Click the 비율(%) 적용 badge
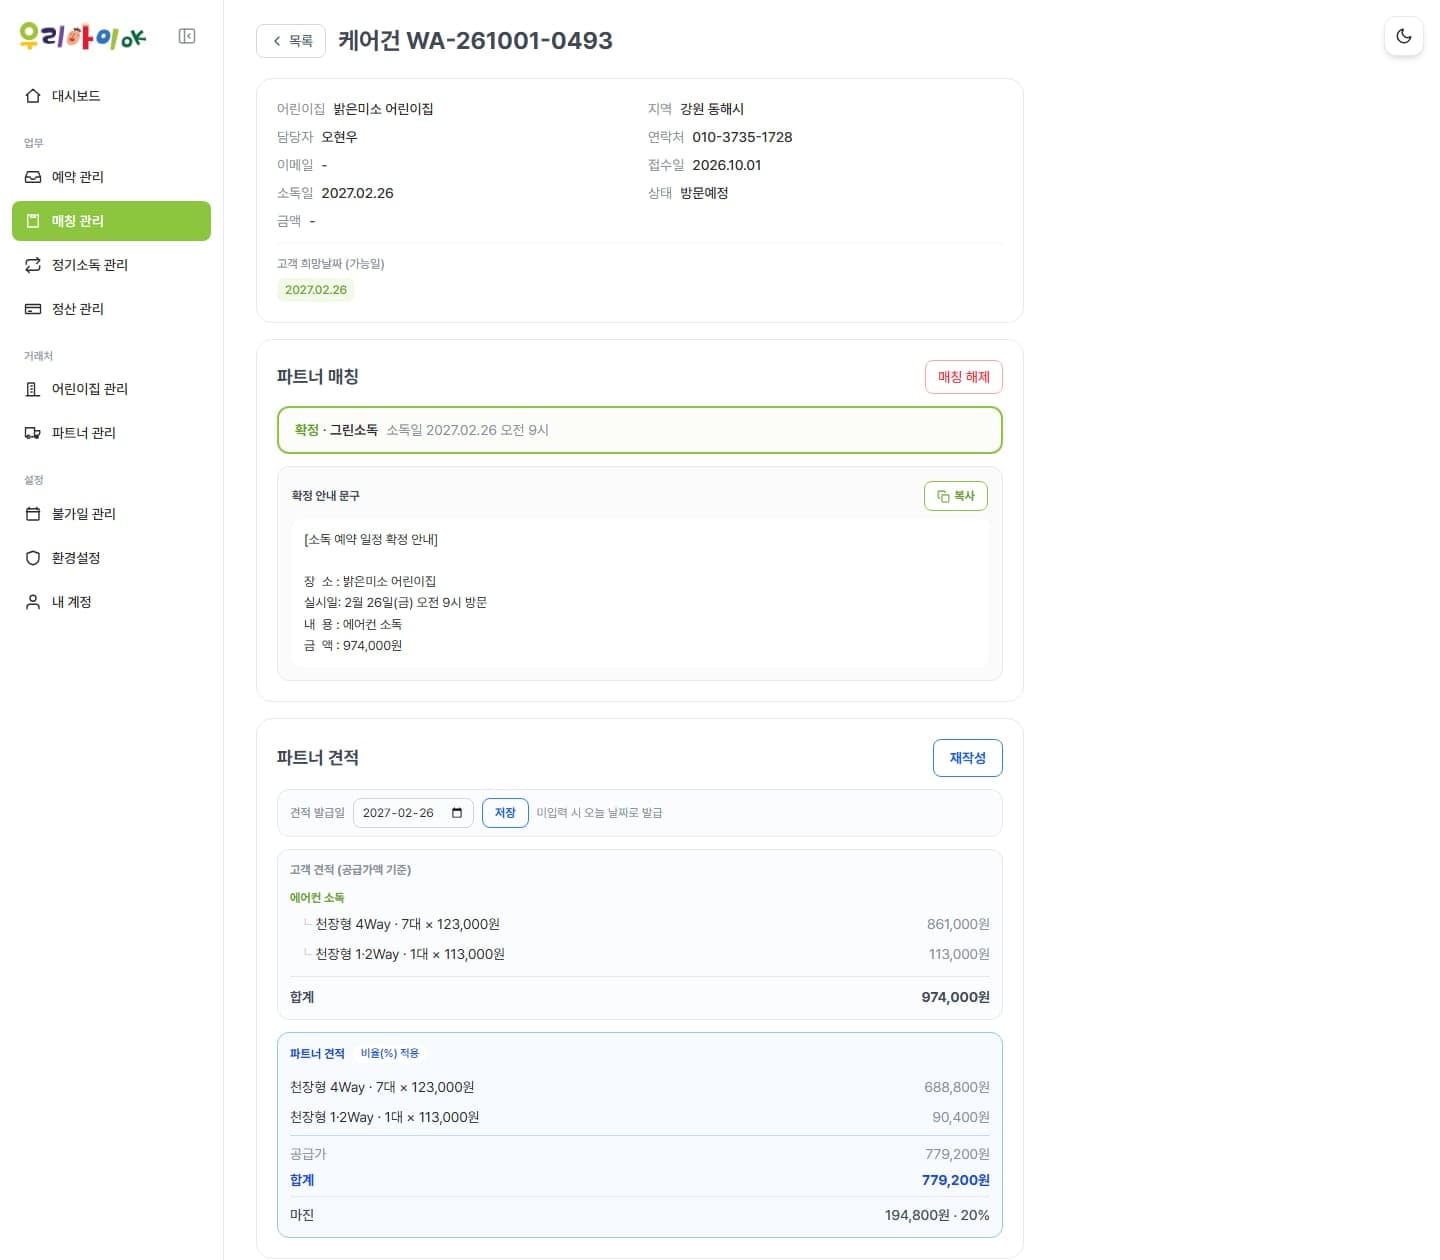1440x1260 pixels. pos(390,1053)
